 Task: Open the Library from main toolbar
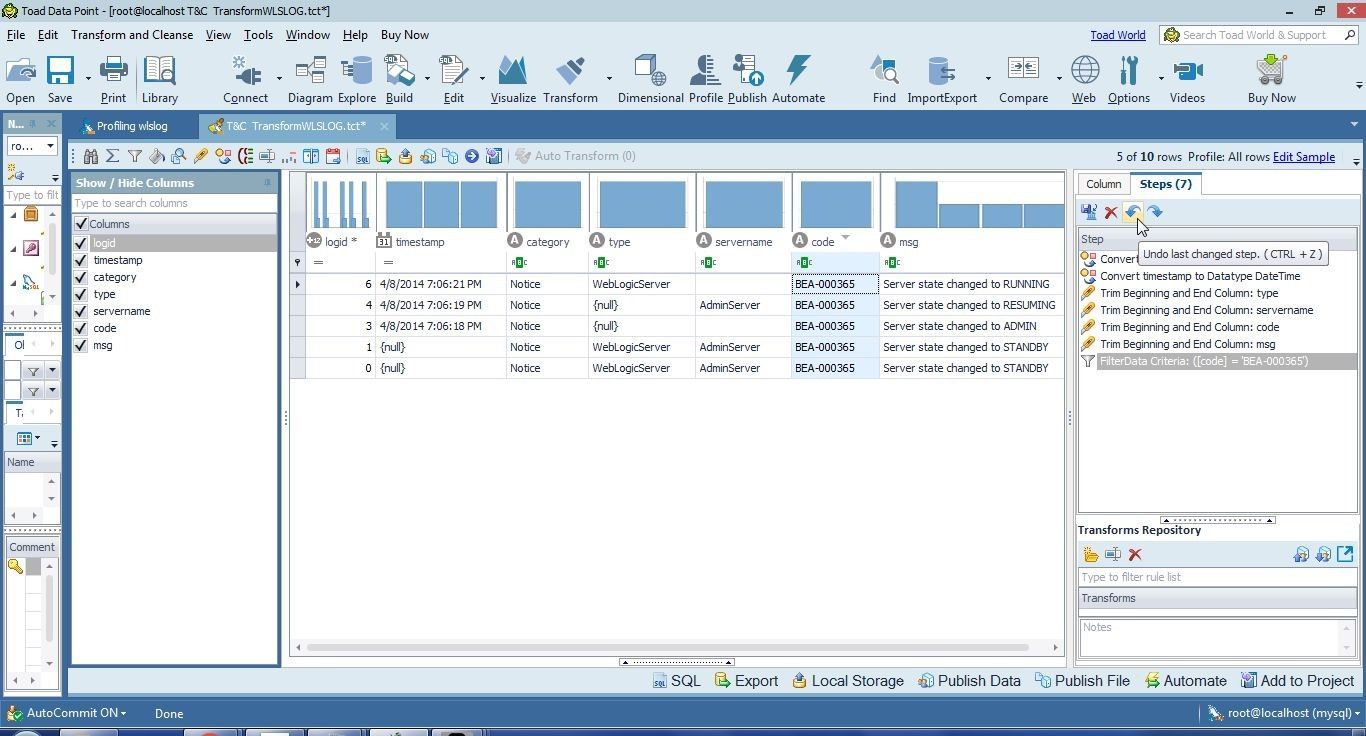[159, 80]
